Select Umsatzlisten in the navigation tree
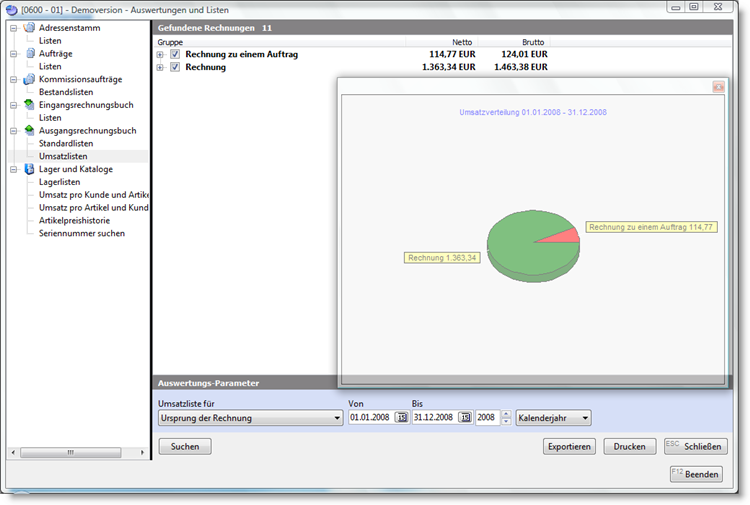Screen dimensions: 750x505 pyautogui.click(x=62, y=157)
